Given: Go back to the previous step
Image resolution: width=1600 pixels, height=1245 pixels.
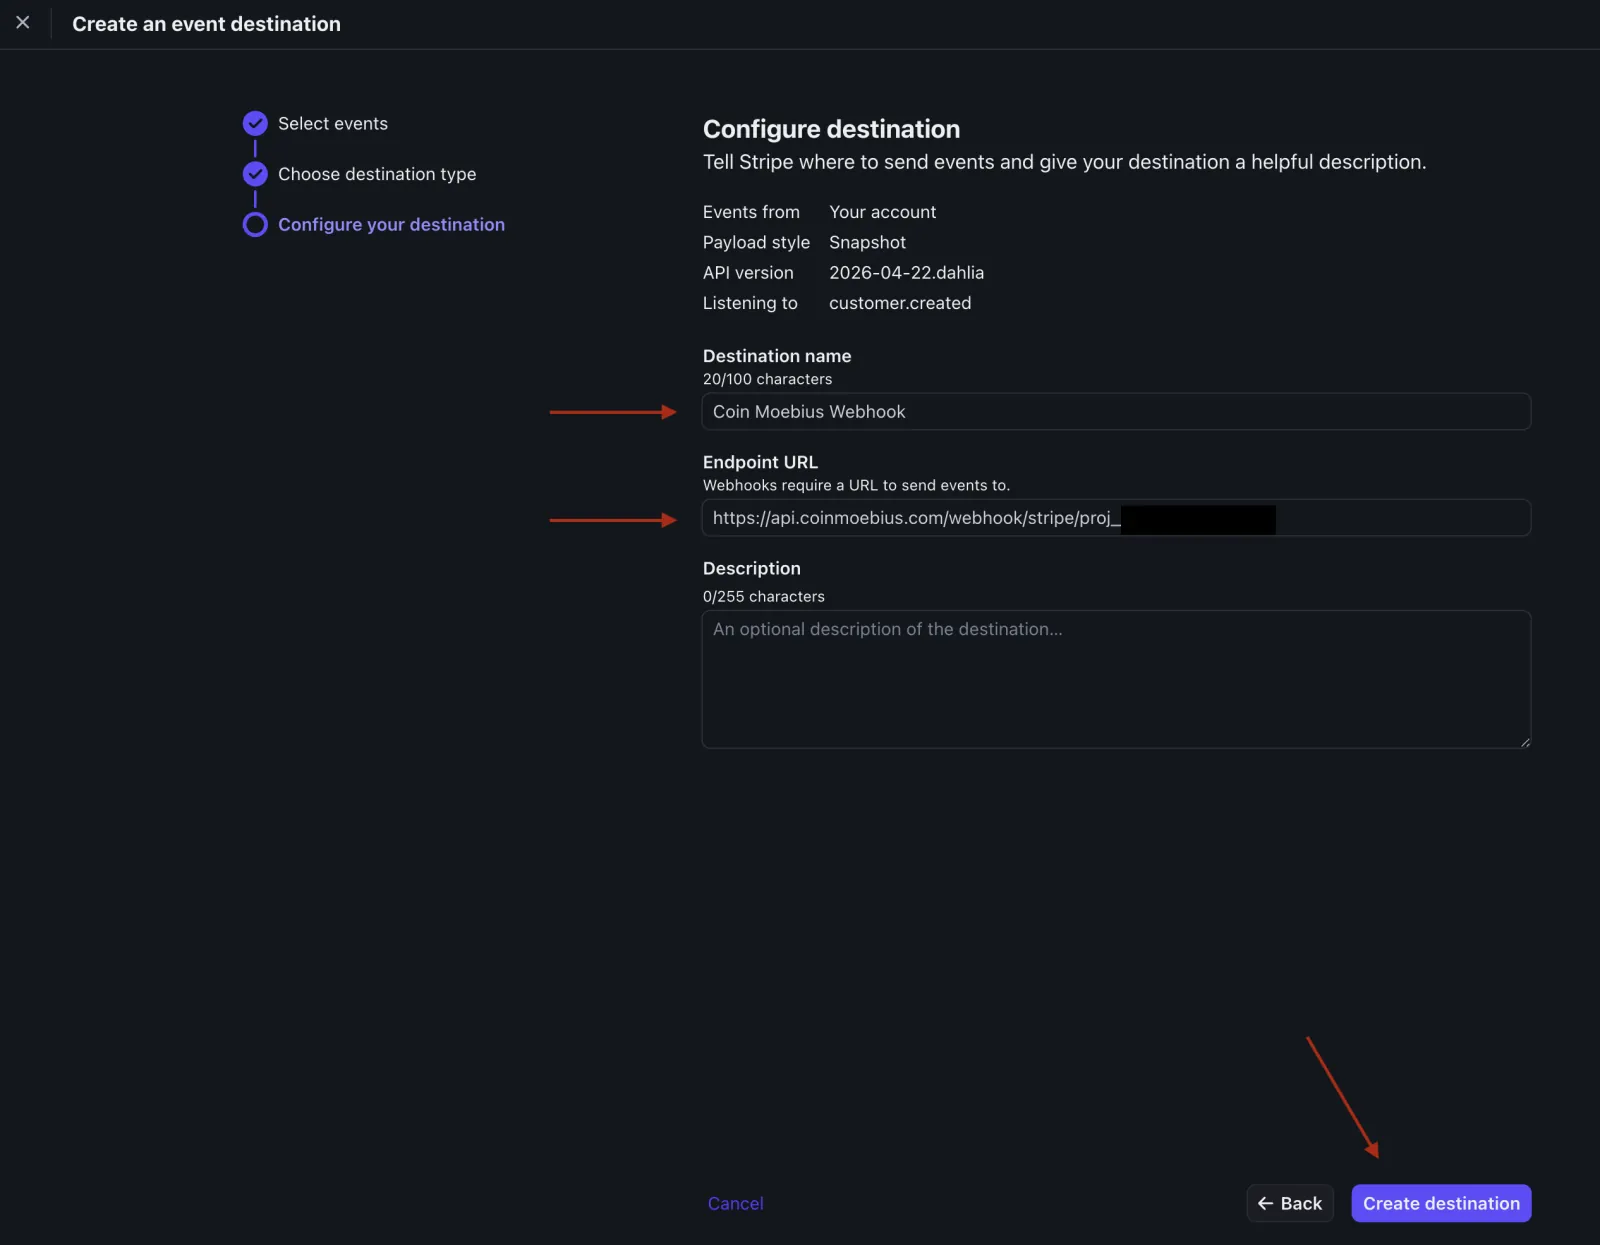Looking at the screenshot, I should pos(1290,1203).
